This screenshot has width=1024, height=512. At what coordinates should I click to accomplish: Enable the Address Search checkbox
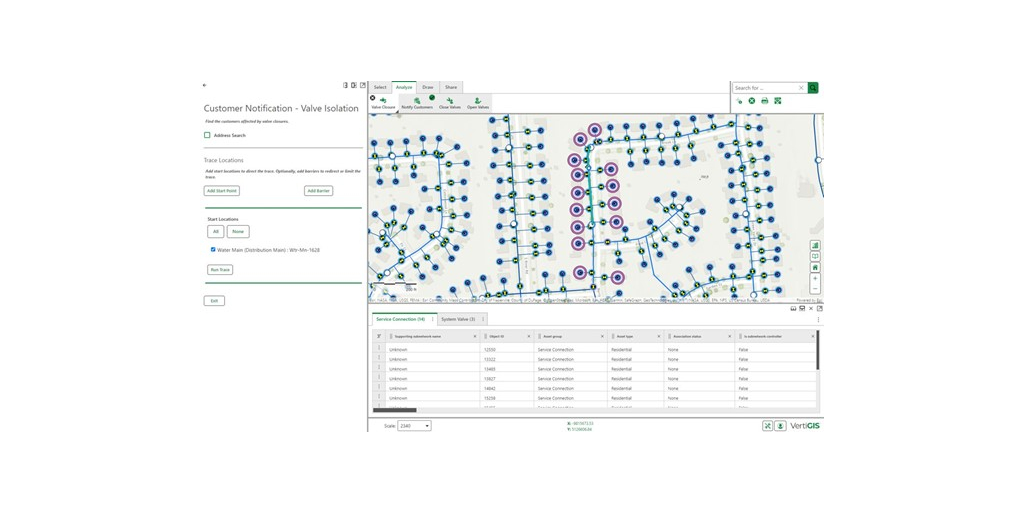click(x=208, y=135)
